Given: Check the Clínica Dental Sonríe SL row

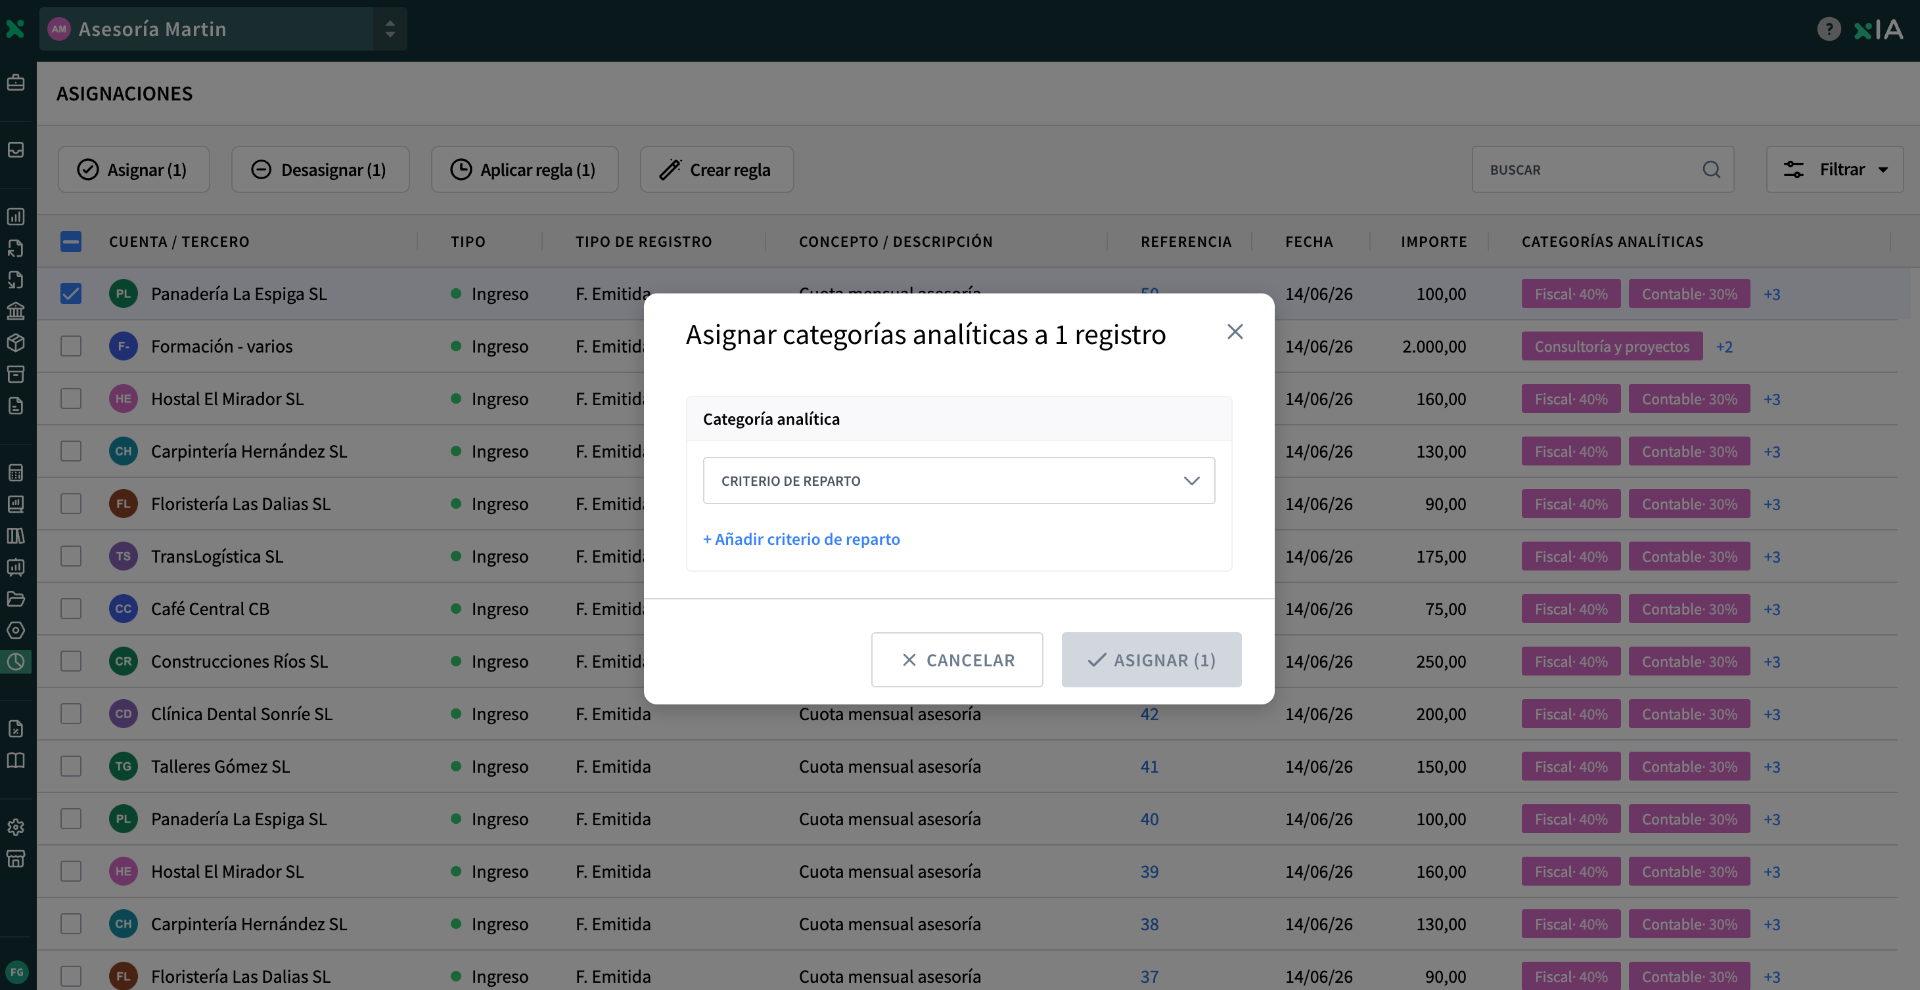Looking at the screenshot, I should 71,714.
